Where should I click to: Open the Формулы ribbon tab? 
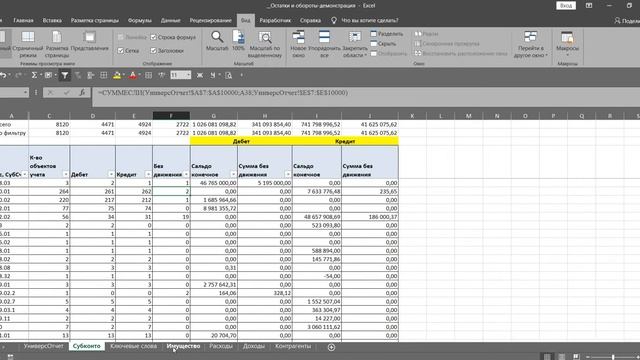140,20
